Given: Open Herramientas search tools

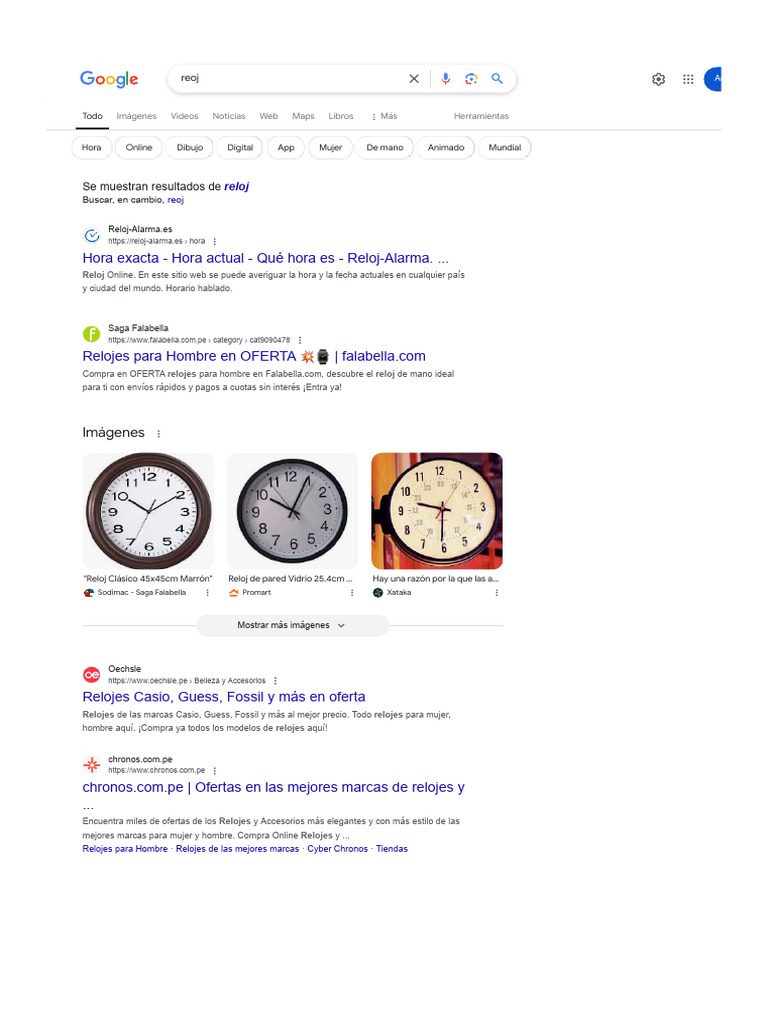Looking at the screenshot, I should tap(481, 116).
